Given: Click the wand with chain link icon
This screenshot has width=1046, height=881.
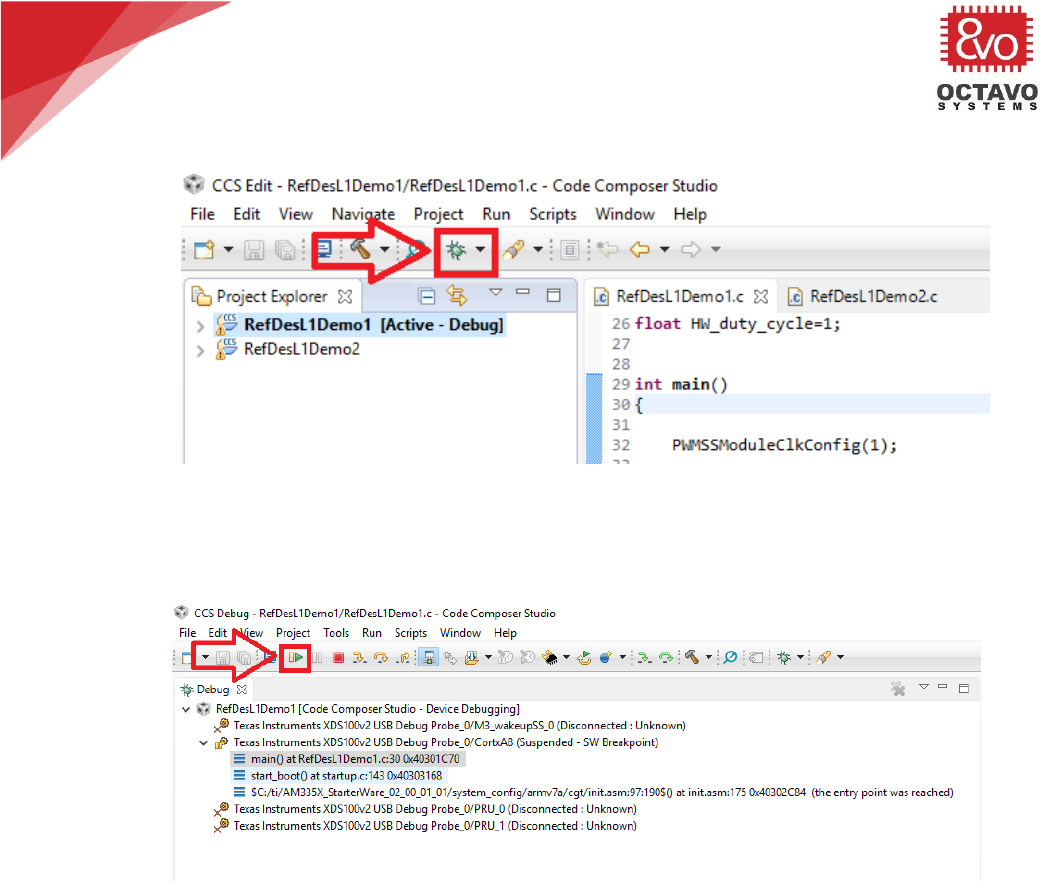Looking at the screenshot, I should point(451,658).
